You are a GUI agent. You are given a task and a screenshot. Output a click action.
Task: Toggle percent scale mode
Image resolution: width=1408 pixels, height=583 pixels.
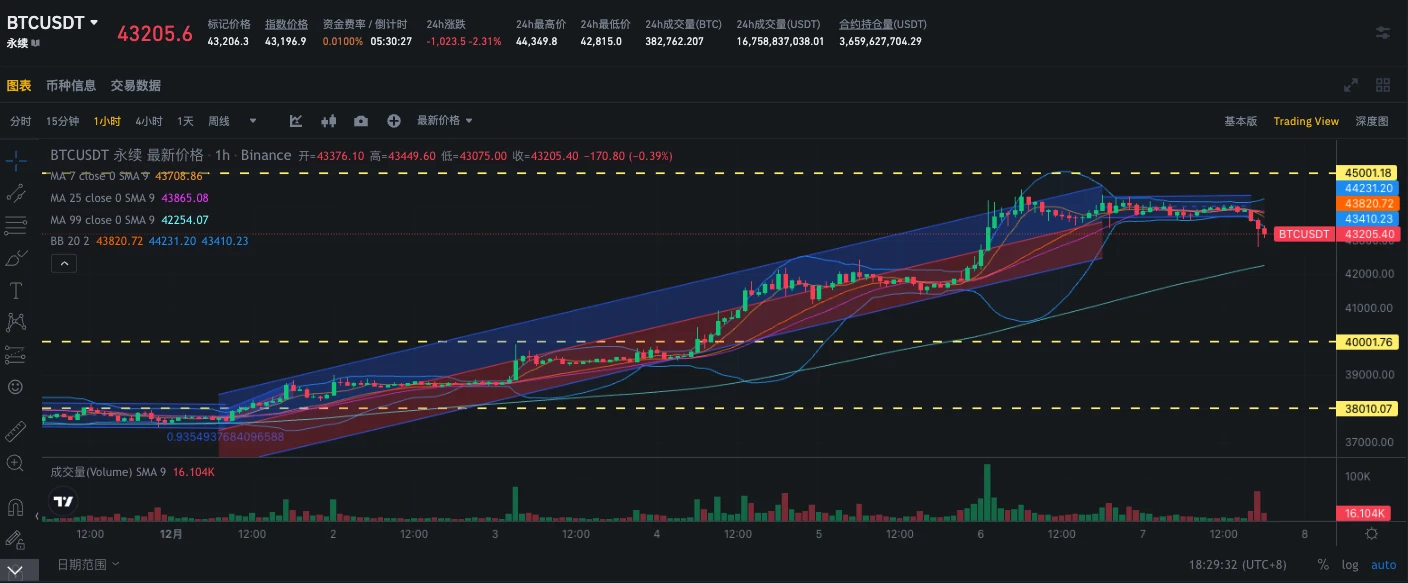1323,565
